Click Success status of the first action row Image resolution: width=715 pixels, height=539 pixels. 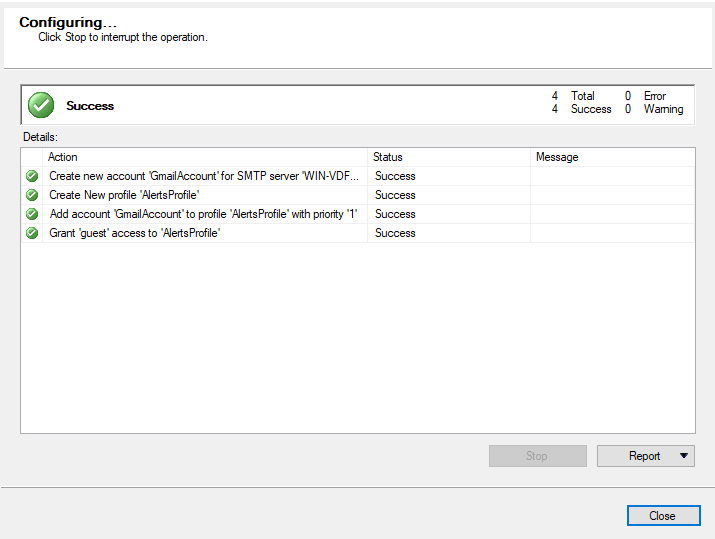pyautogui.click(x=395, y=176)
